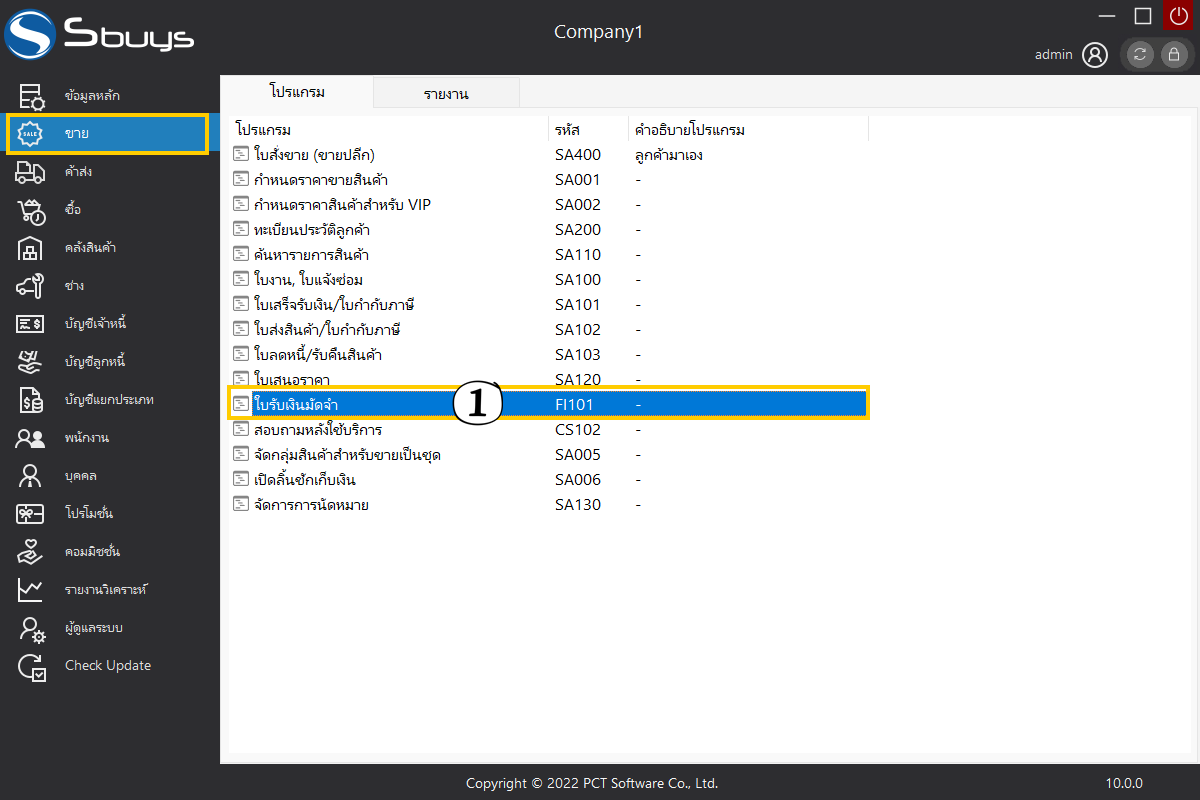
Task: Click the lock screen icon
Action: pos(1173,55)
